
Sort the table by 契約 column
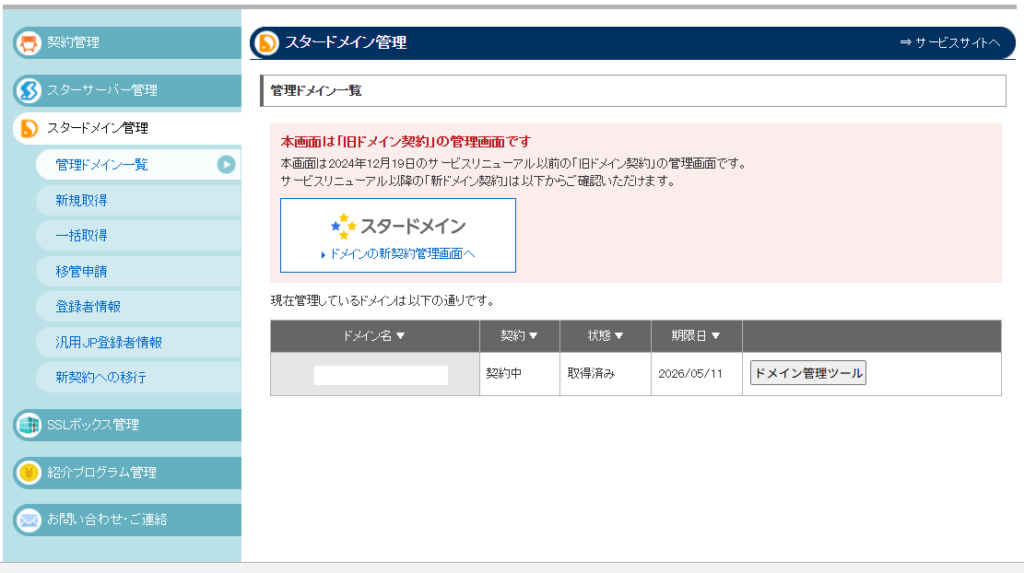(x=519, y=336)
